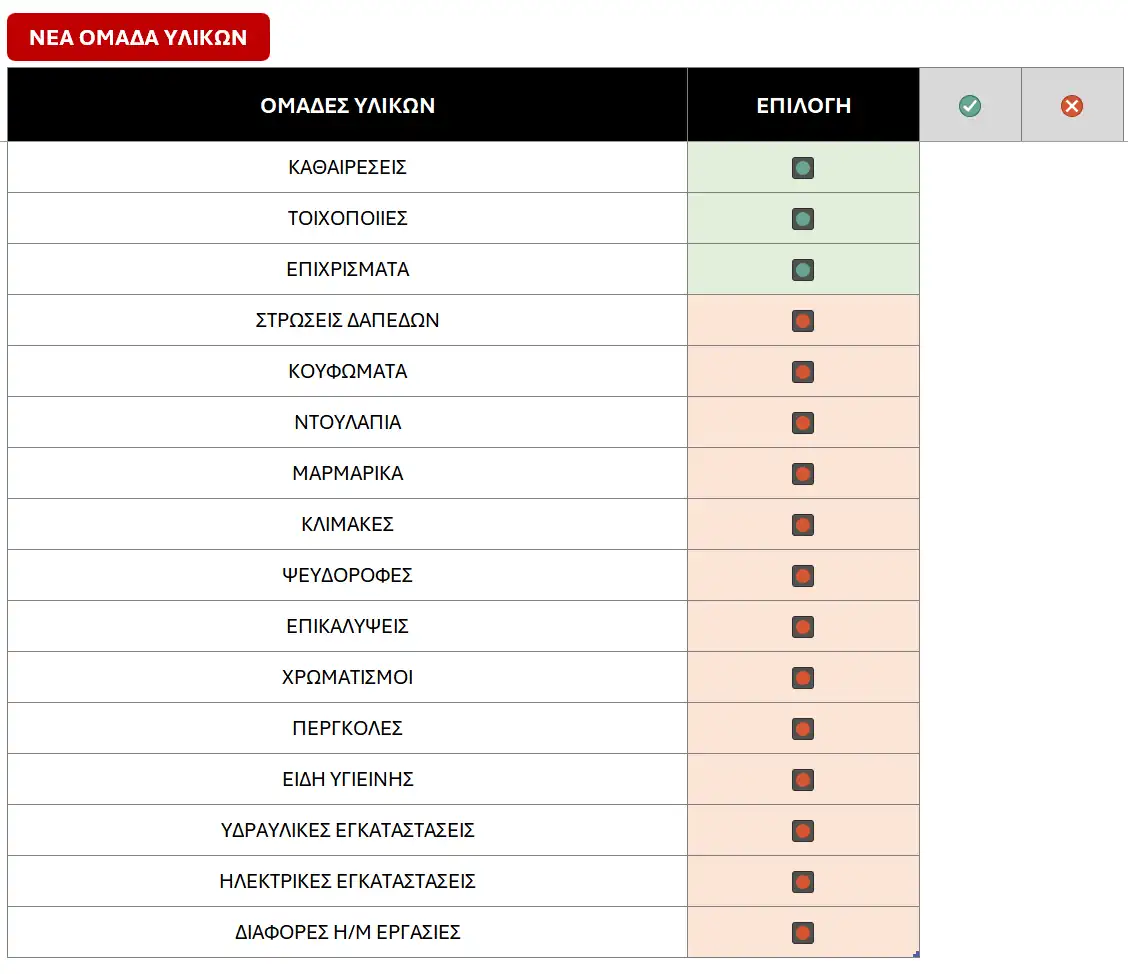The image size is (1128, 974).
Task: Click the ΟΜΑΔΕΣ ΥΛΙΚΩΝ column header
Action: coord(347,106)
